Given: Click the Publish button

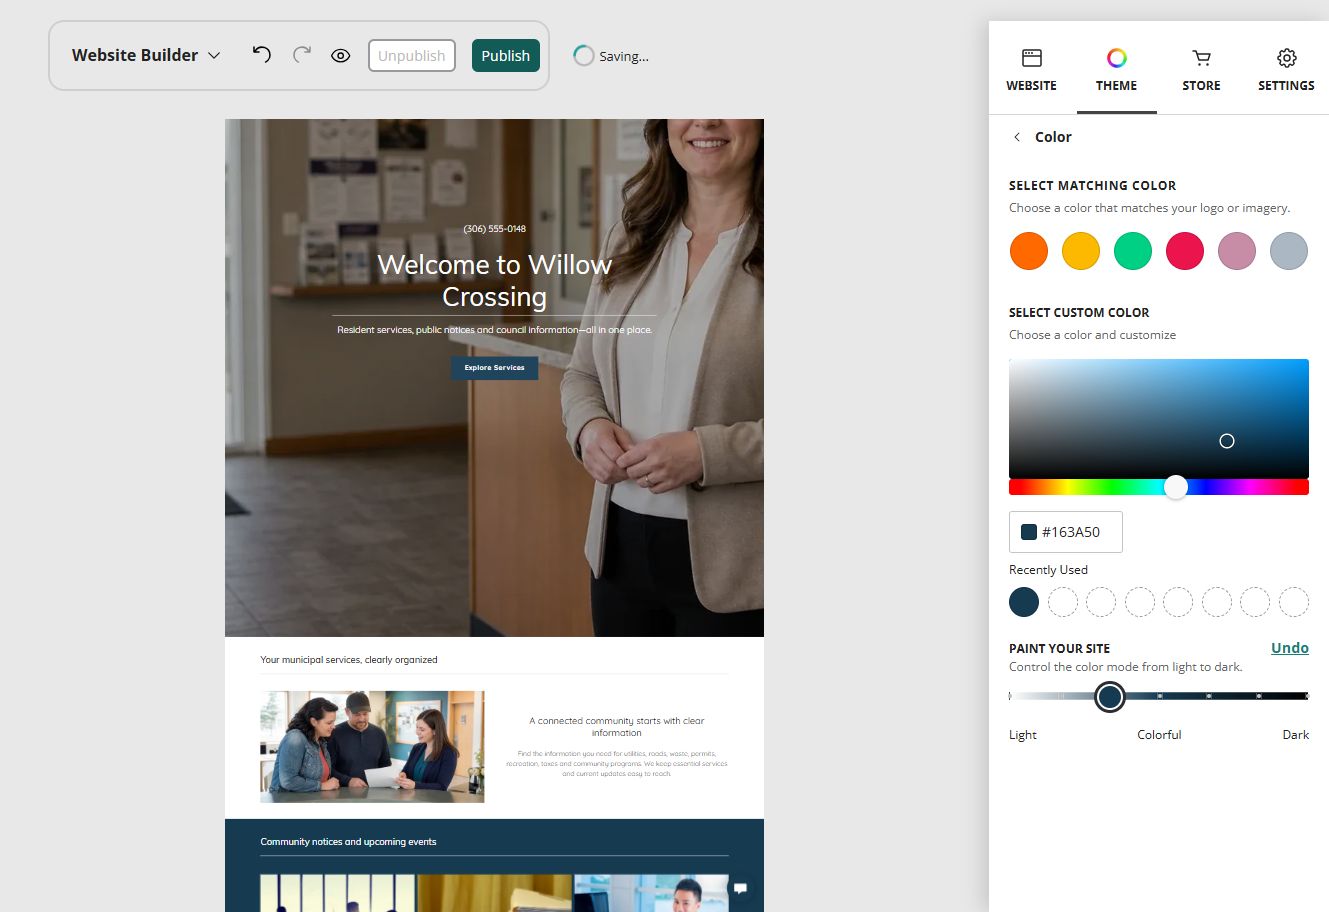Looking at the screenshot, I should (506, 56).
